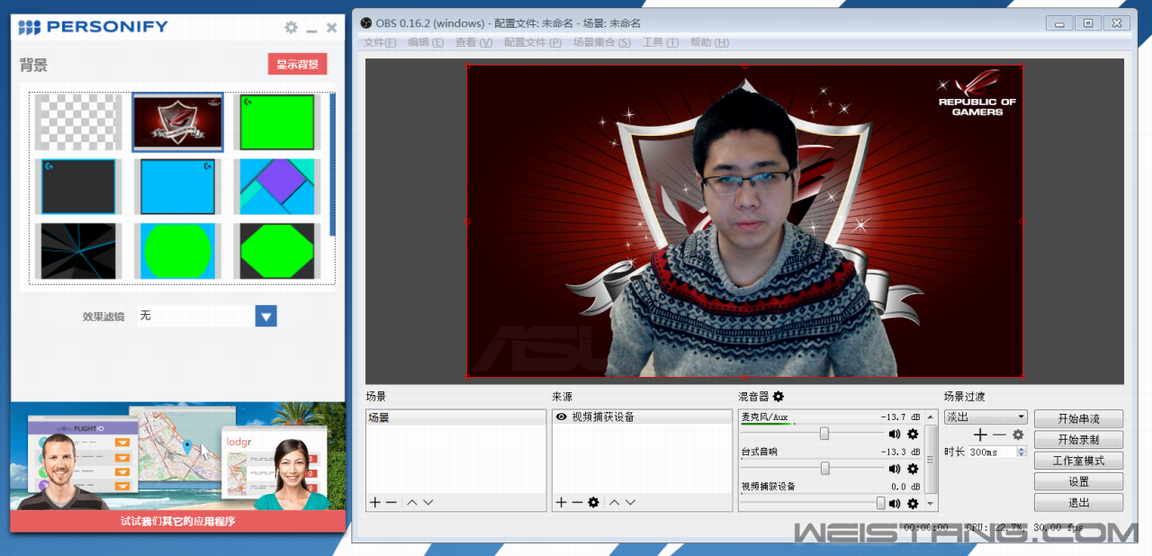Image resolution: width=1152 pixels, height=556 pixels.
Task: Select dark gray blue-bordered background thumbnail
Action: pyautogui.click(x=79, y=187)
